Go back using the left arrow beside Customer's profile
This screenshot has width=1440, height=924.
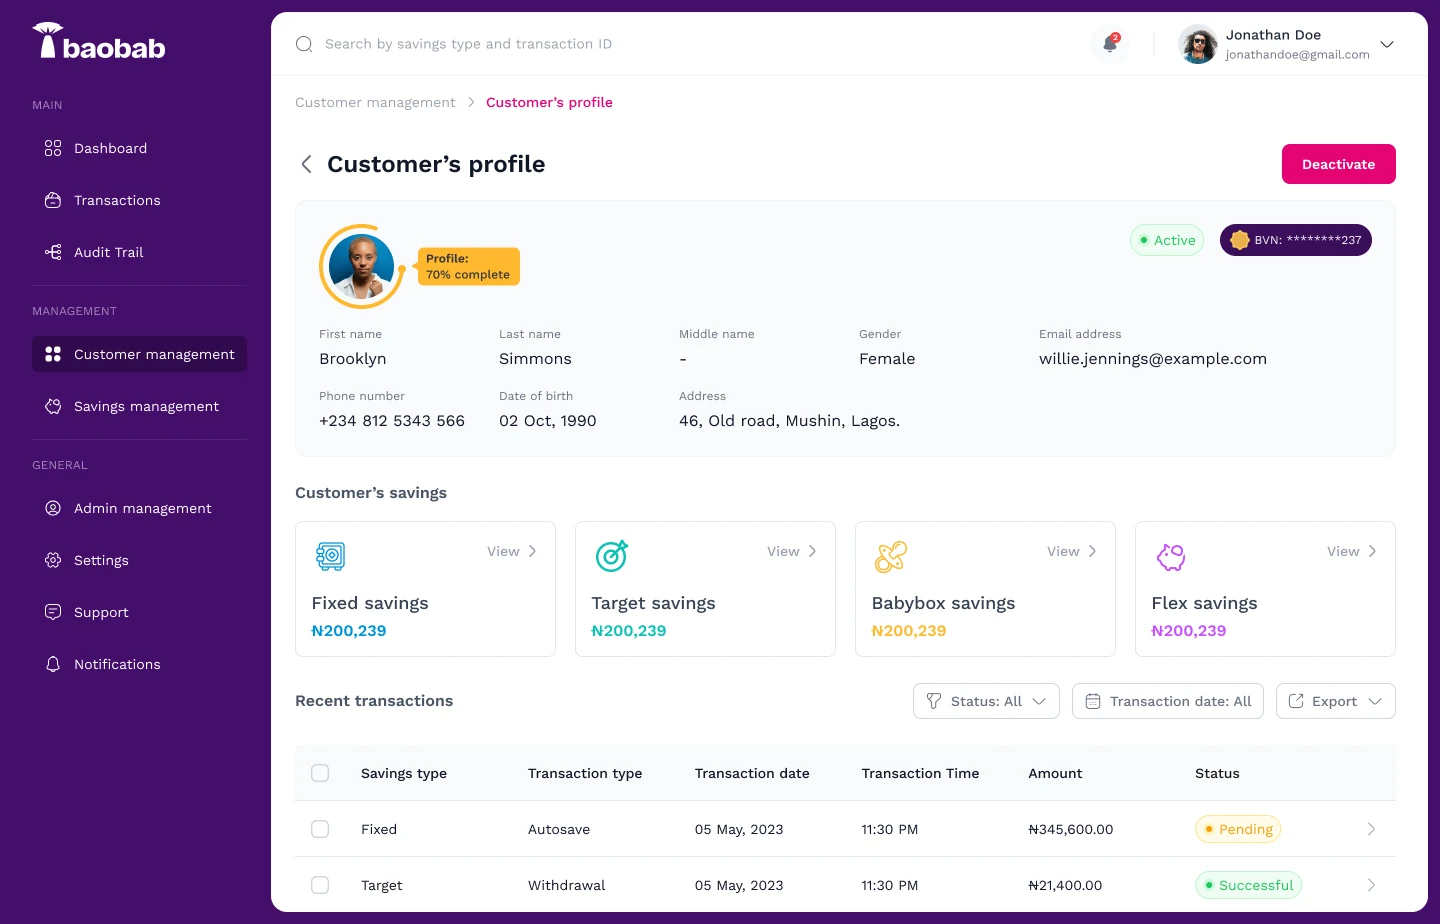[306, 164]
